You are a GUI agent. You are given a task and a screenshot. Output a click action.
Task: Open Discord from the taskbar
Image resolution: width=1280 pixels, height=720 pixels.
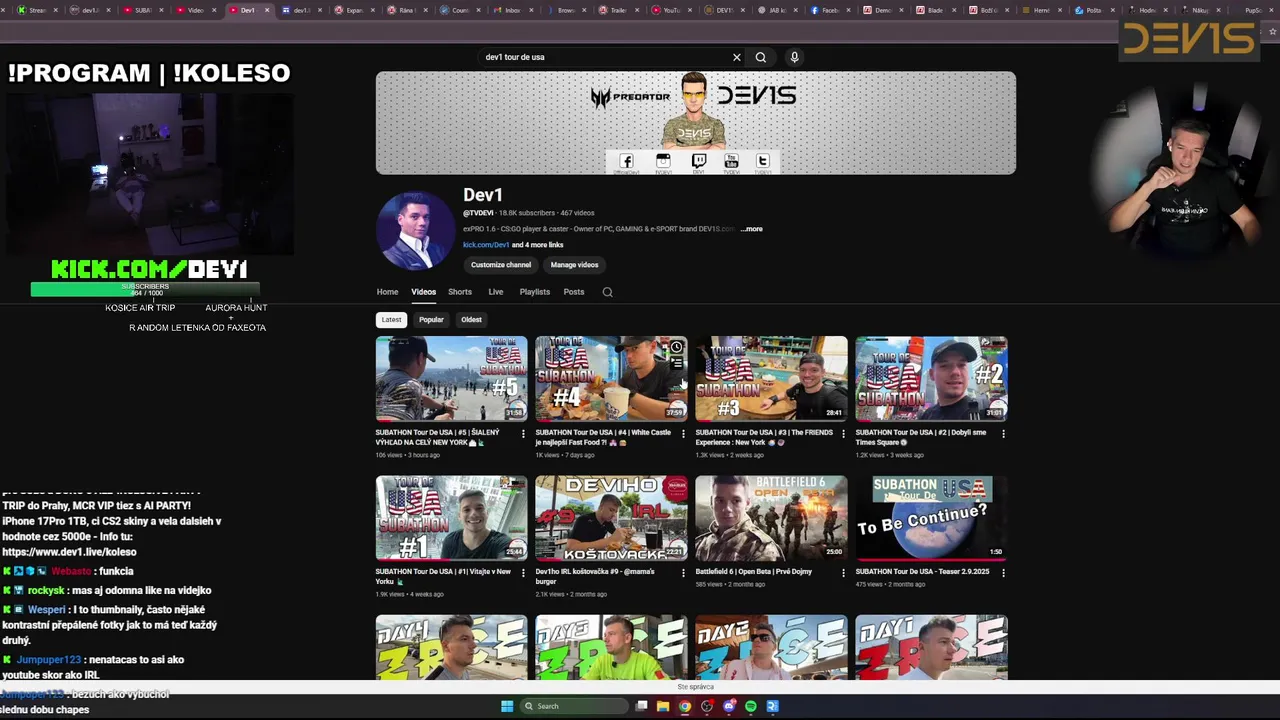(729, 706)
